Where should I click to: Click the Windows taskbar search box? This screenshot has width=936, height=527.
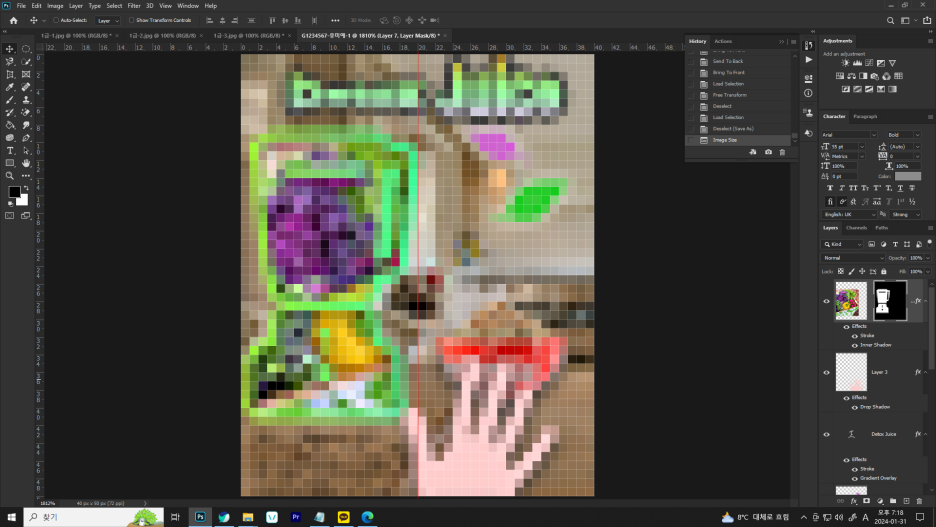(x=94, y=517)
